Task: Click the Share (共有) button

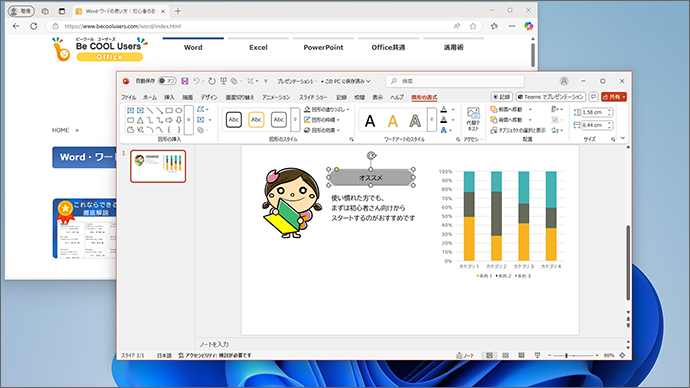Action: click(614, 97)
